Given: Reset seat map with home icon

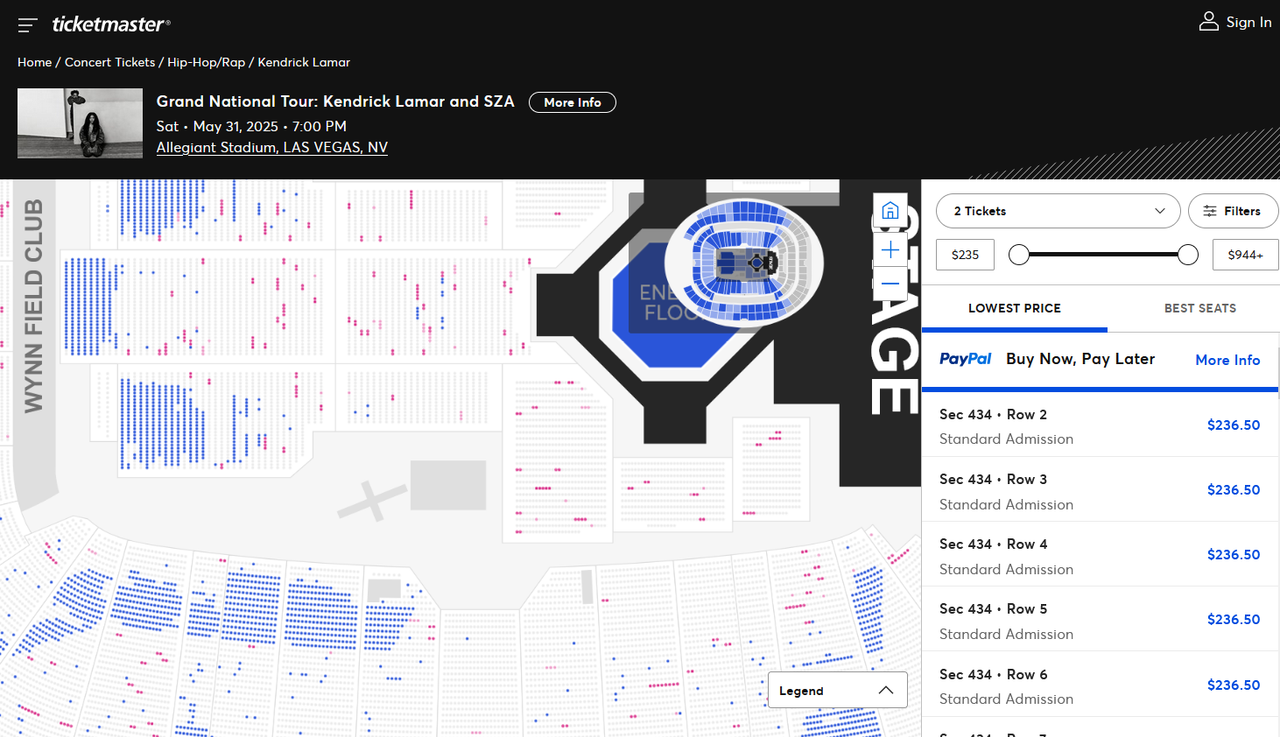Looking at the screenshot, I should point(890,212).
